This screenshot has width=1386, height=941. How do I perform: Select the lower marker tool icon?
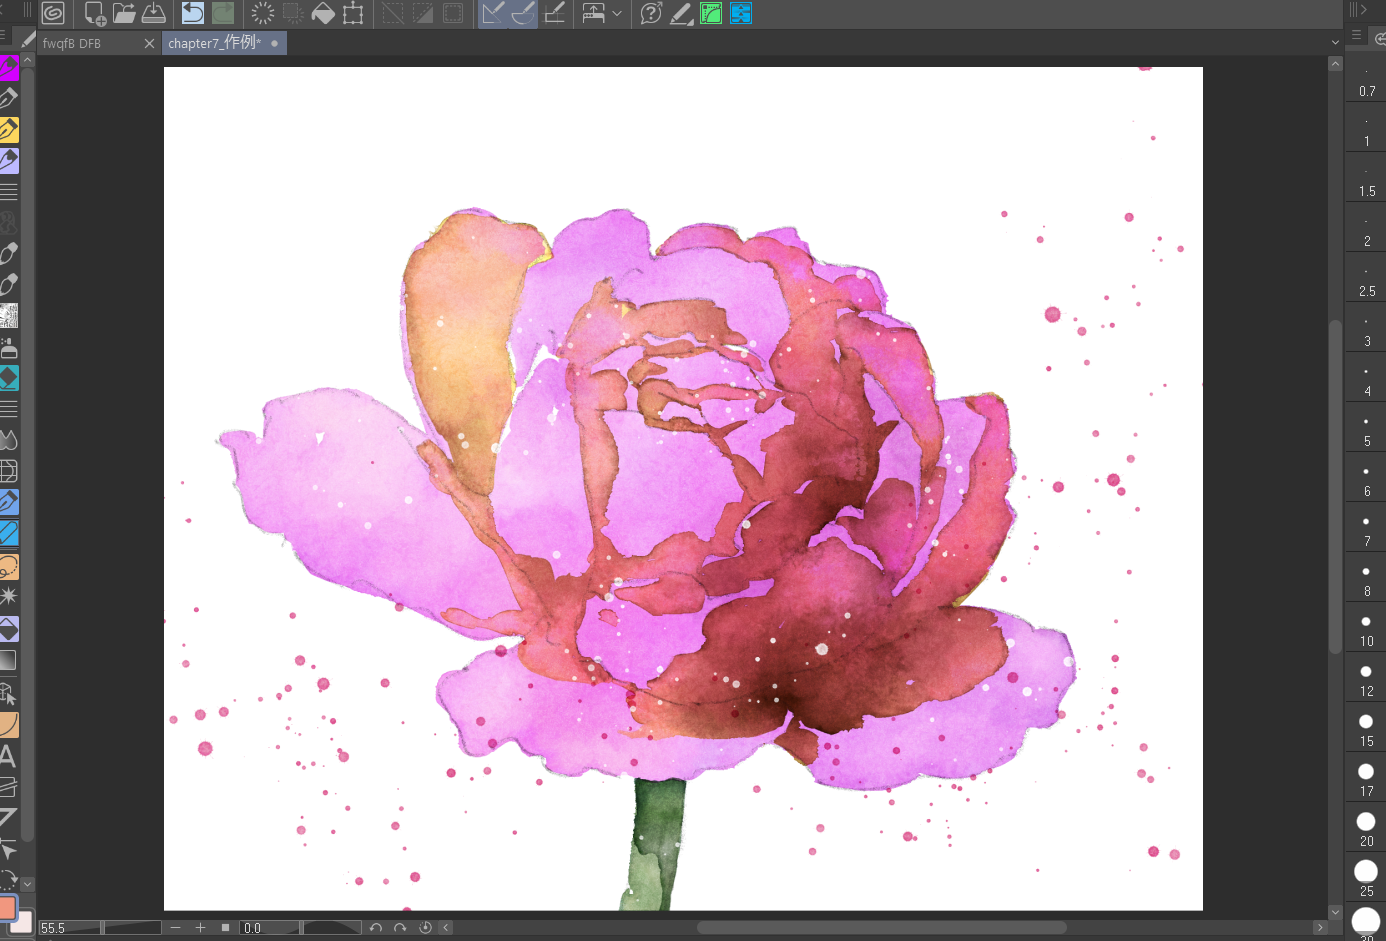point(9,284)
